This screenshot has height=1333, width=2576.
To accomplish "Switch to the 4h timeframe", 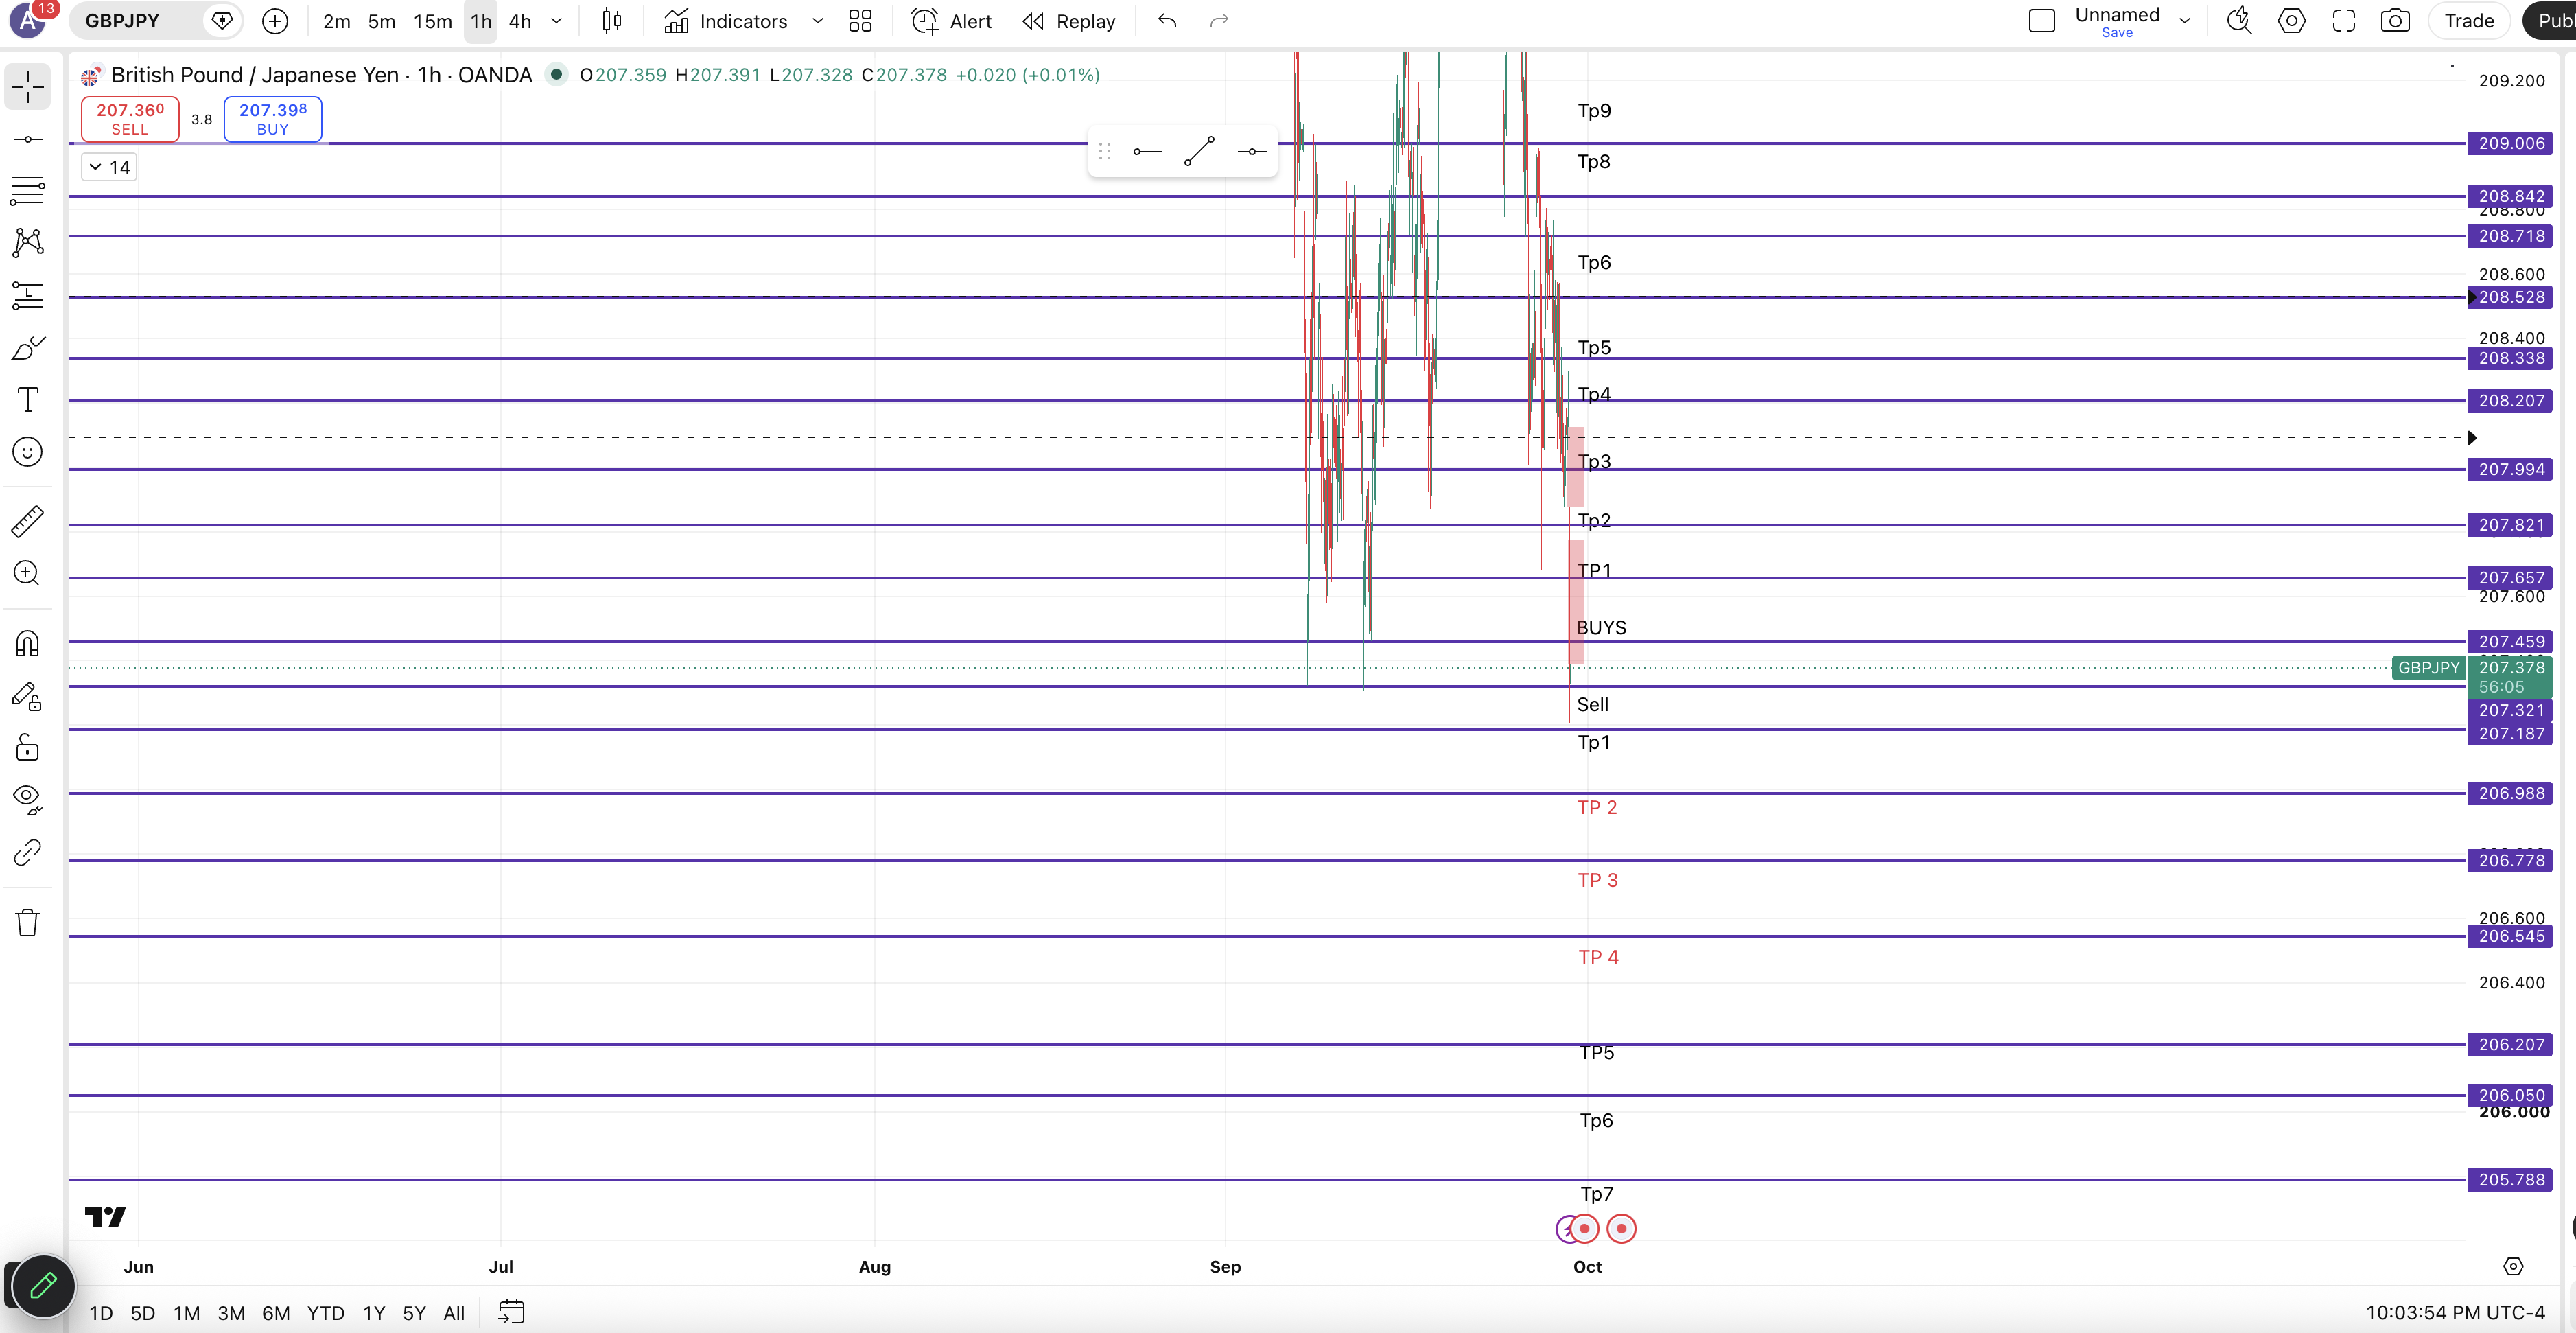I will coord(520,21).
